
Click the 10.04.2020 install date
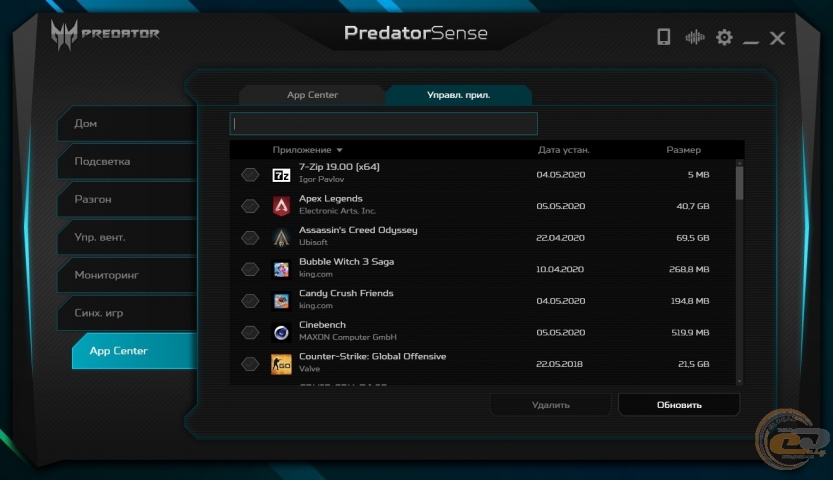(560, 269)
